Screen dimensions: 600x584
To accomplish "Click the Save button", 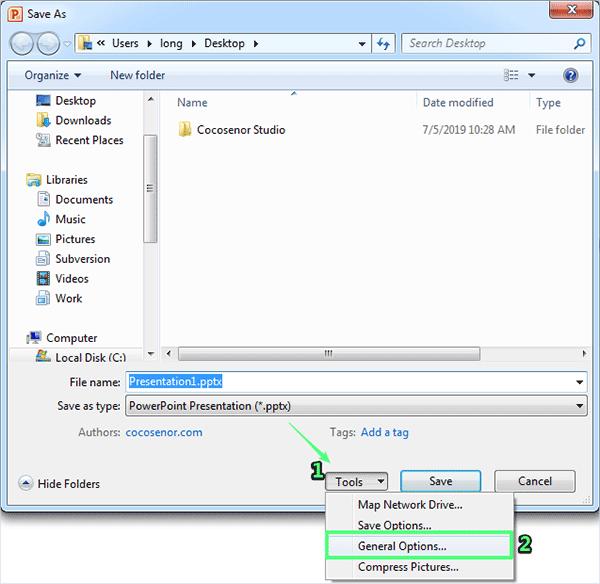I will (x=440, y=481).
